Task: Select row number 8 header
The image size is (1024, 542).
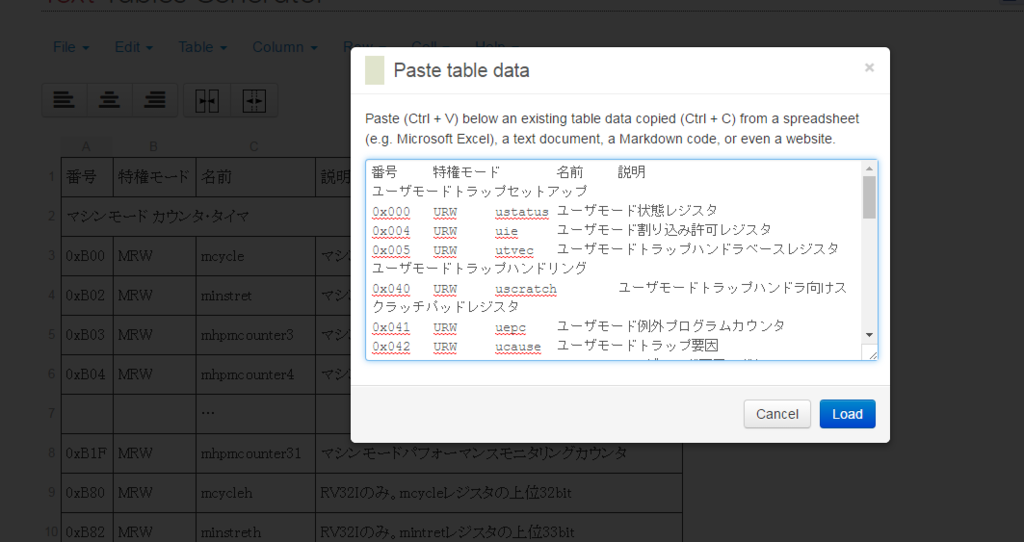Action: 52,453
